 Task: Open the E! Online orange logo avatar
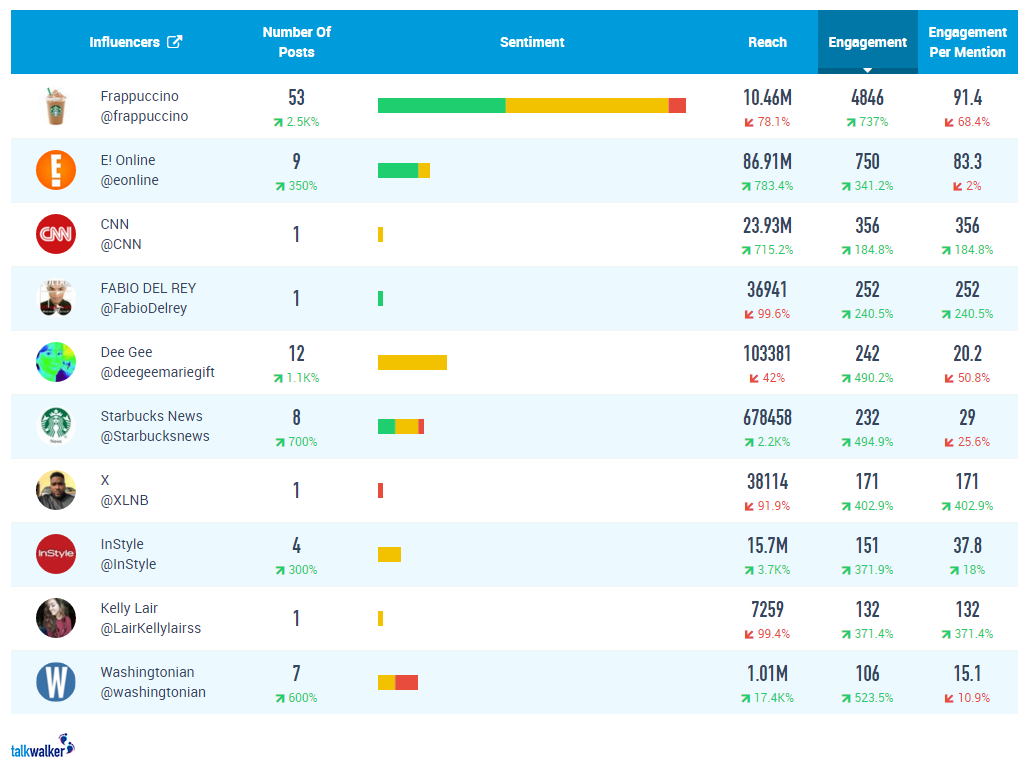pos(56,170)
